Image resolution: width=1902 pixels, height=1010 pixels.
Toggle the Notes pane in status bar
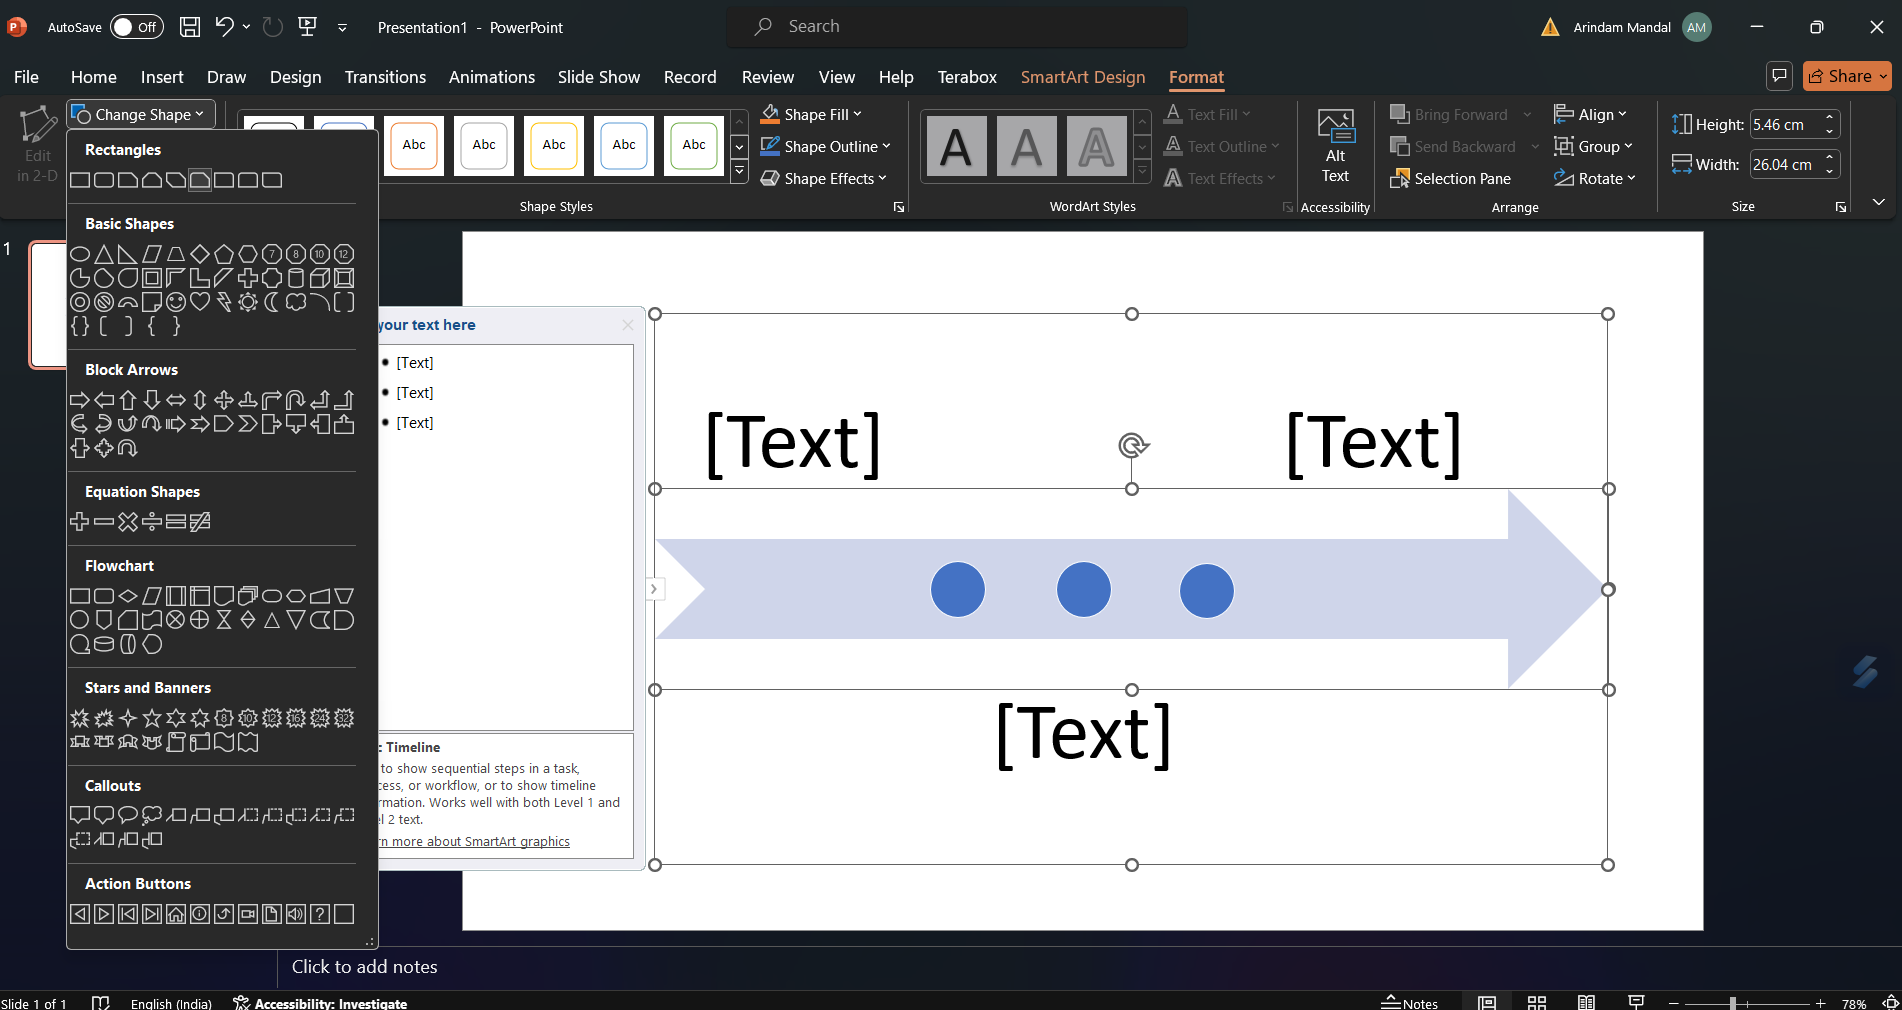pos(1410,1002)
